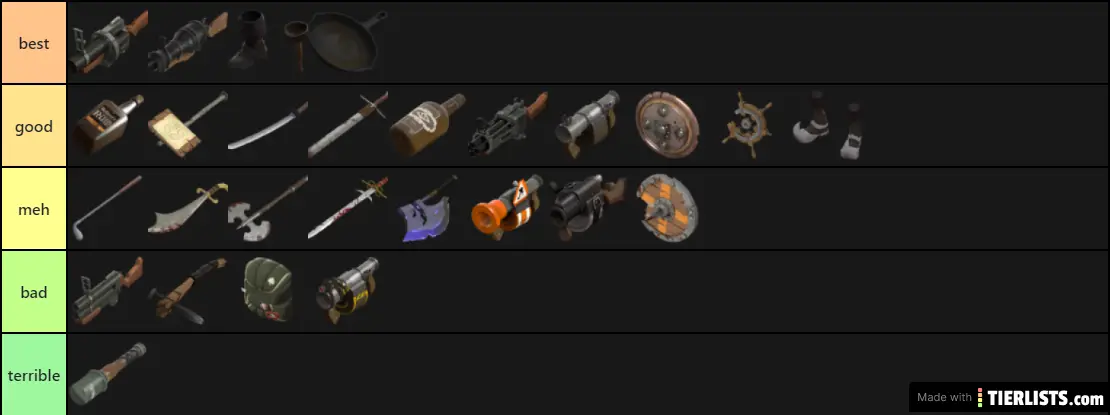Select the yellow 'meh' tier label
Image resolution: width=1110 pixels, height=415 pixels.
click(x=33, y=209)
